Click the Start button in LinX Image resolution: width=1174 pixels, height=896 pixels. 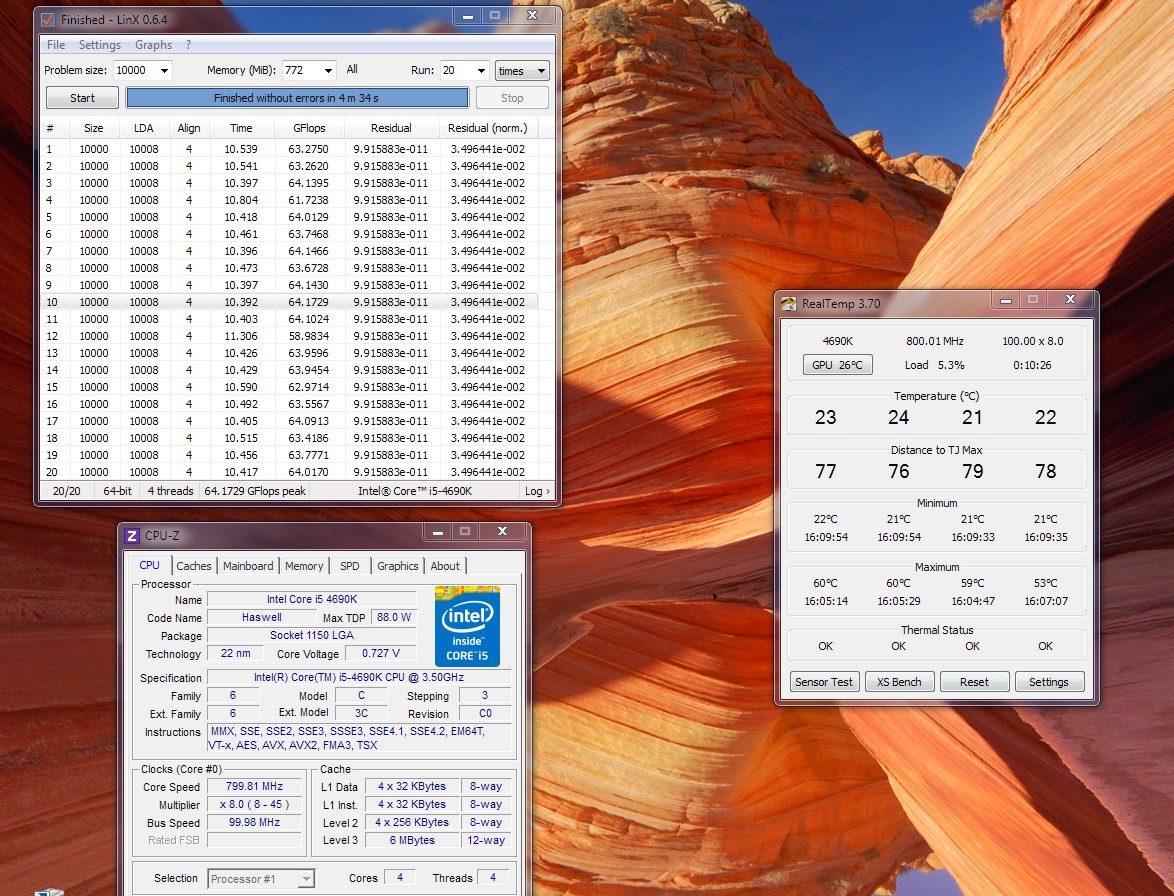click(82, 98)
